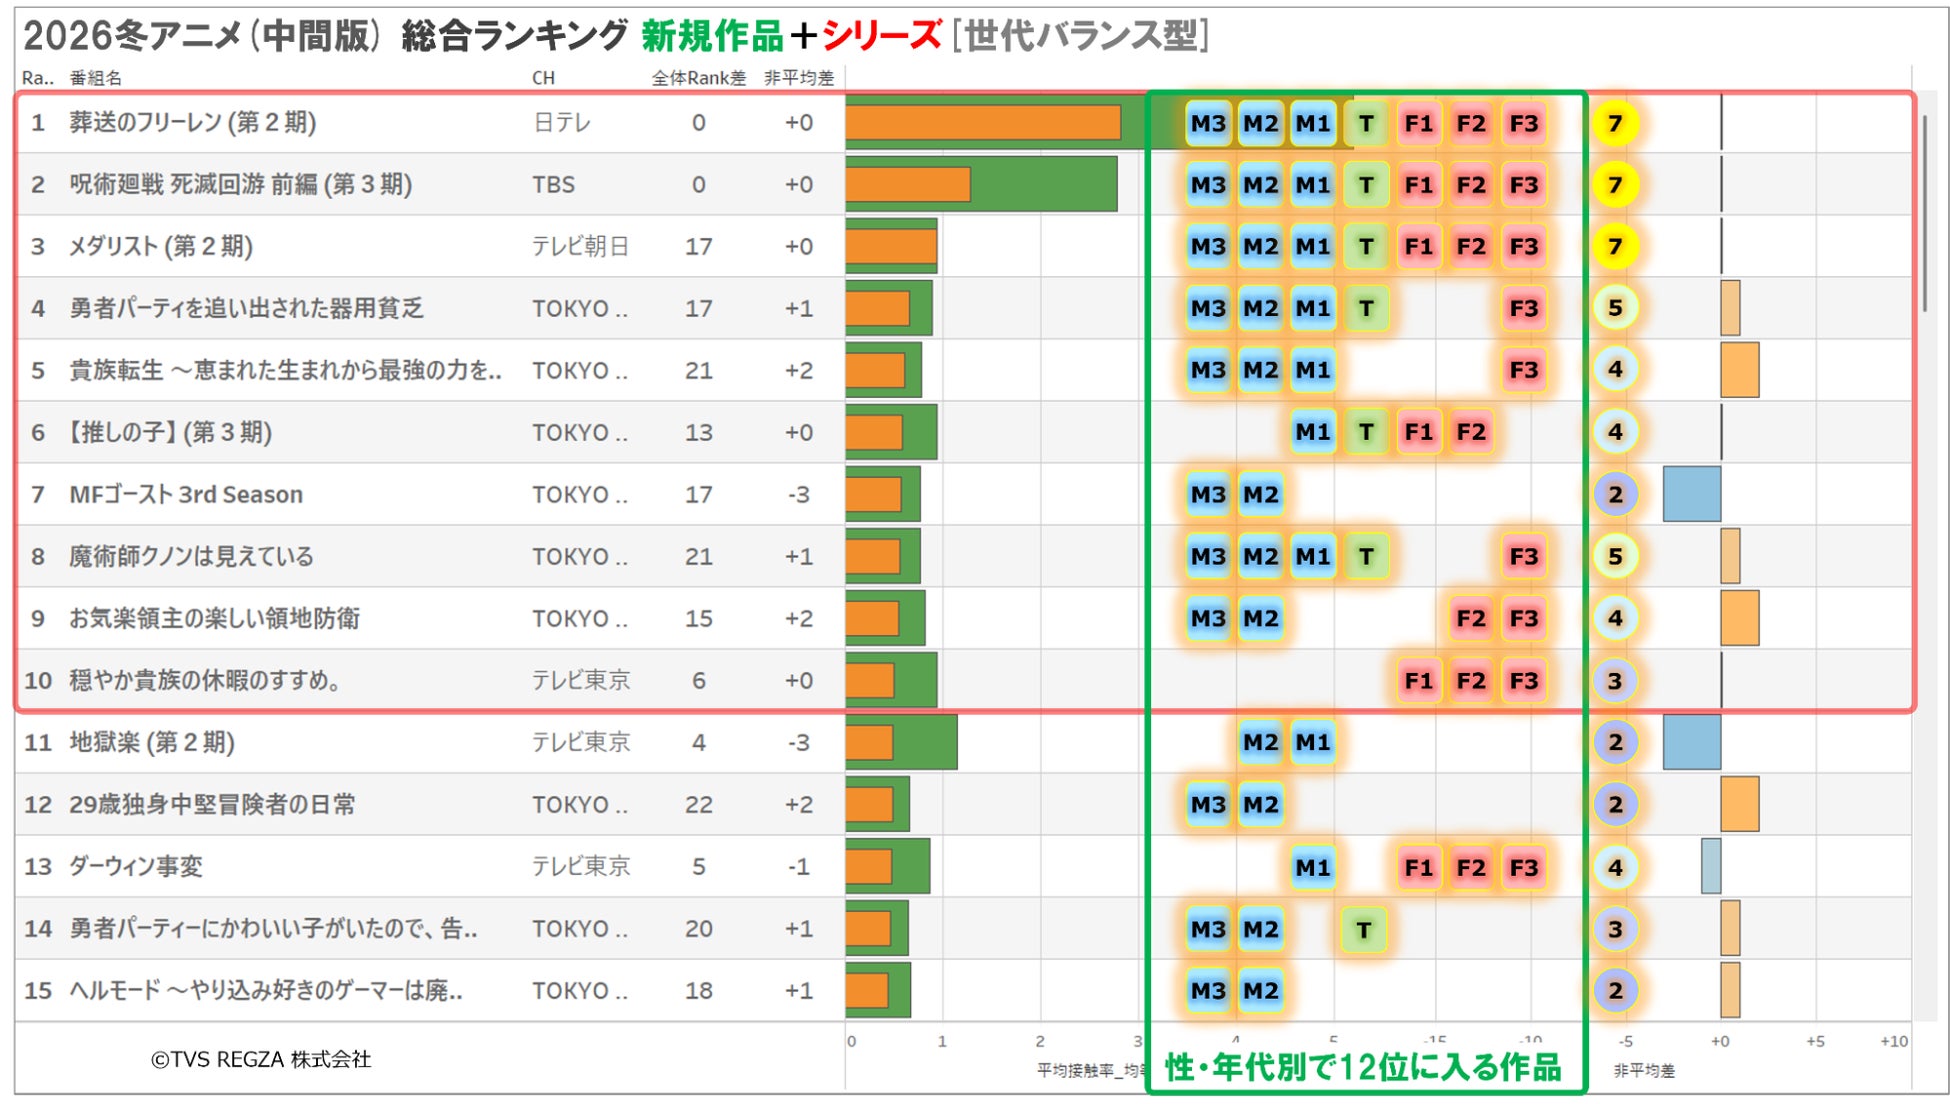This screenshot has height=1104, width=1950.
Task: Click the purple 2 circle for MFゴースト
Action: coord(1614,494)
